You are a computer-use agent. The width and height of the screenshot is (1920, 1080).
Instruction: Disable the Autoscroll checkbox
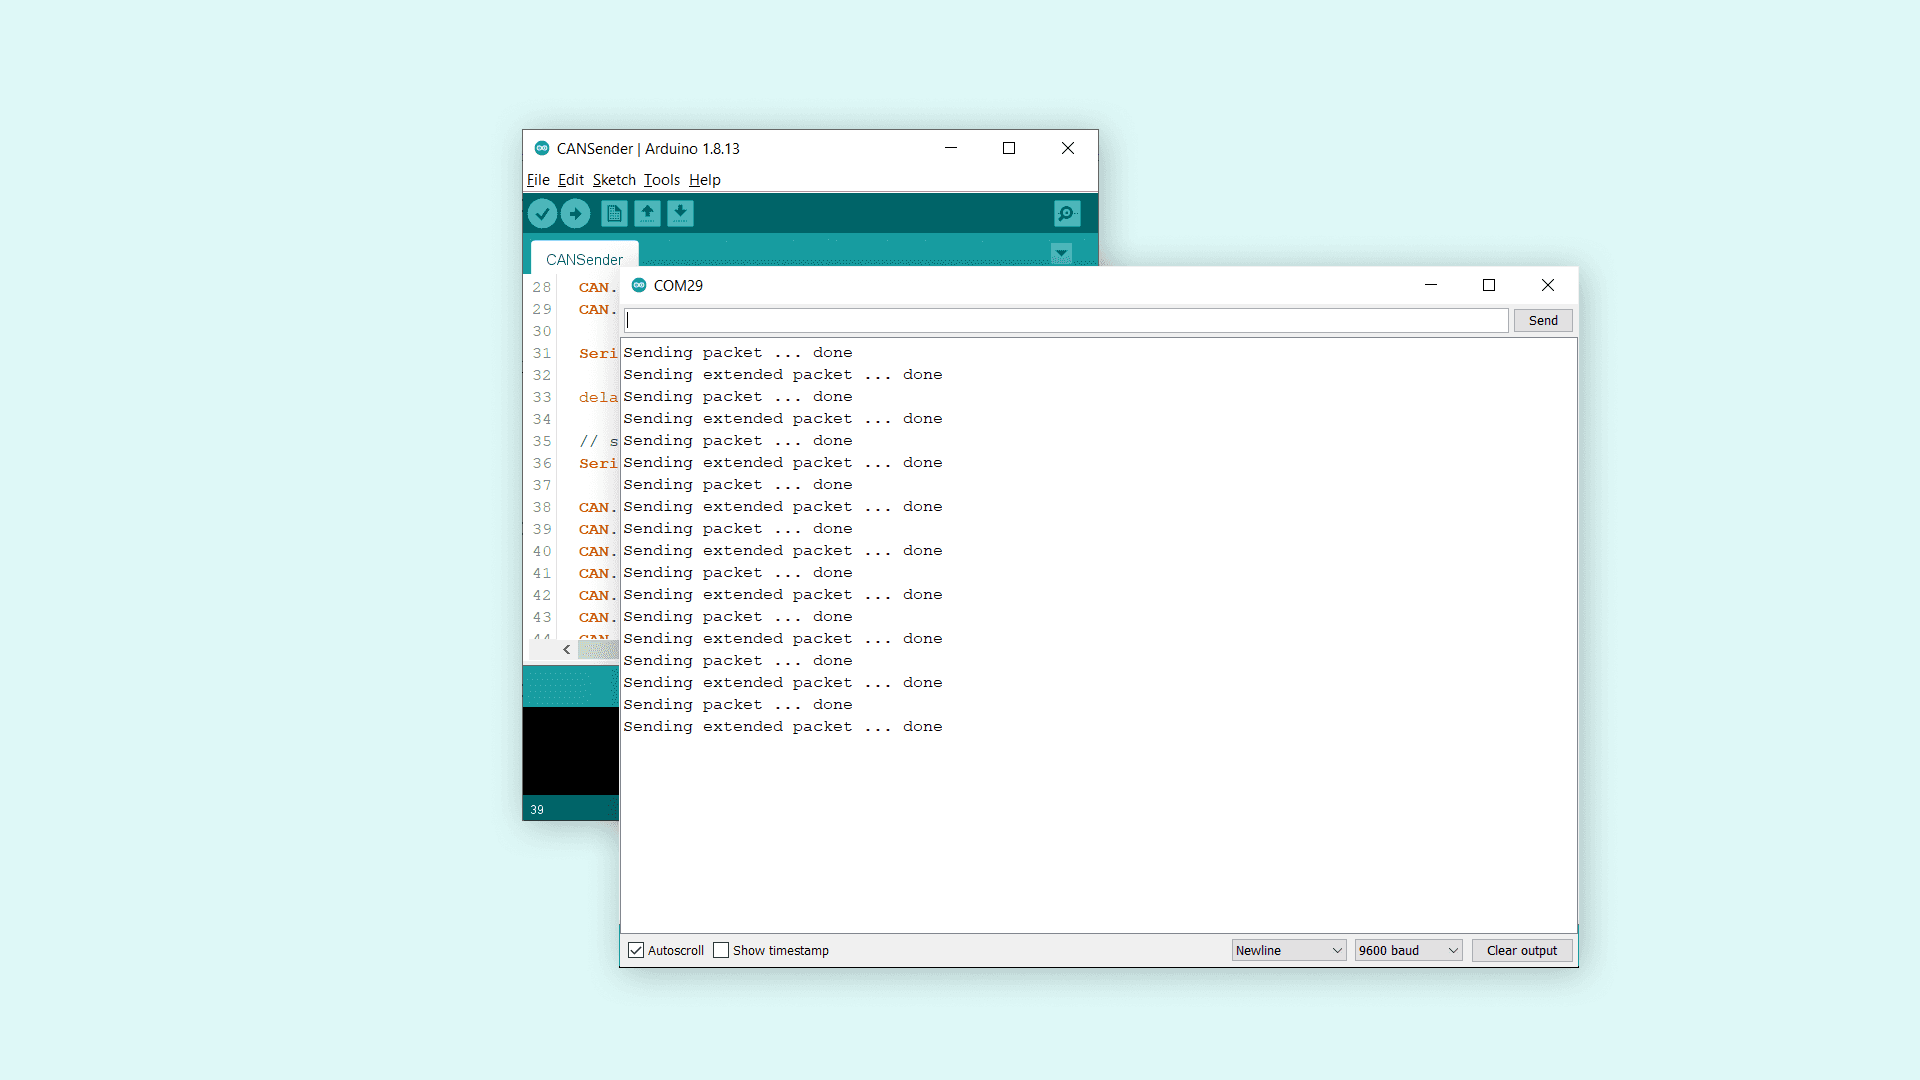point(636,950)
